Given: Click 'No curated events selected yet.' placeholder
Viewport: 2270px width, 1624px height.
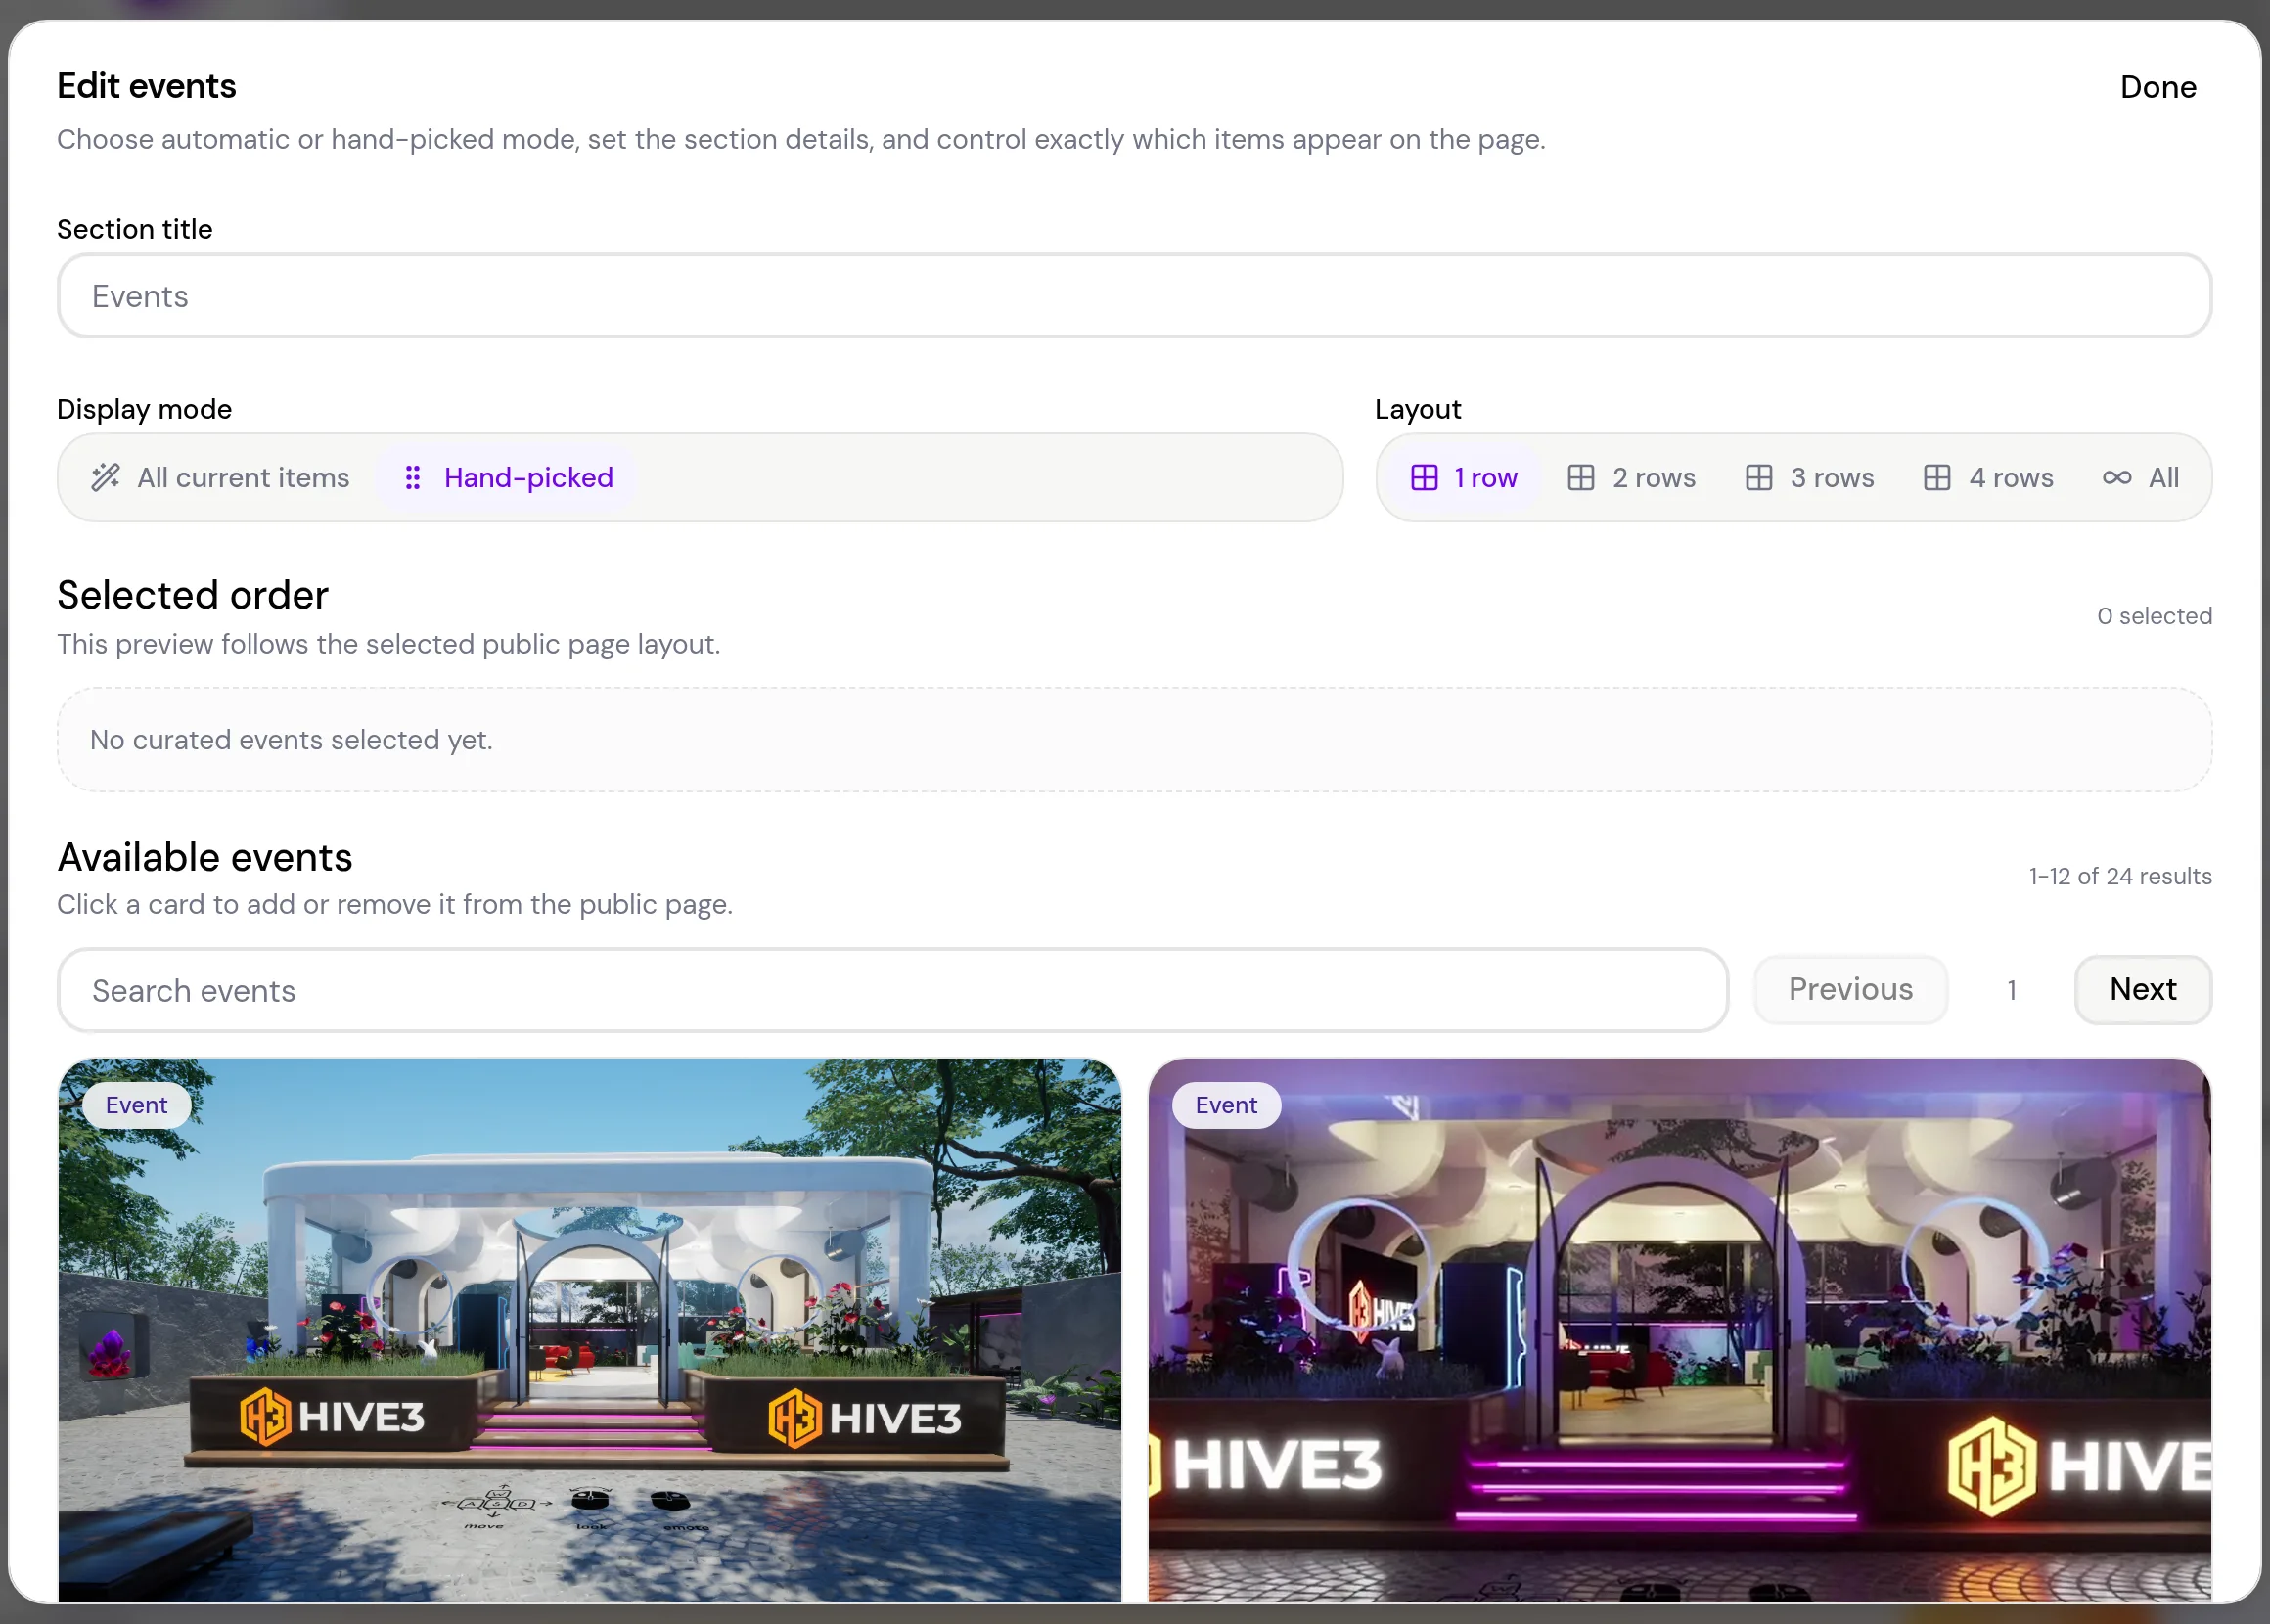Looking at the screenshot, I should click(291, 740).
